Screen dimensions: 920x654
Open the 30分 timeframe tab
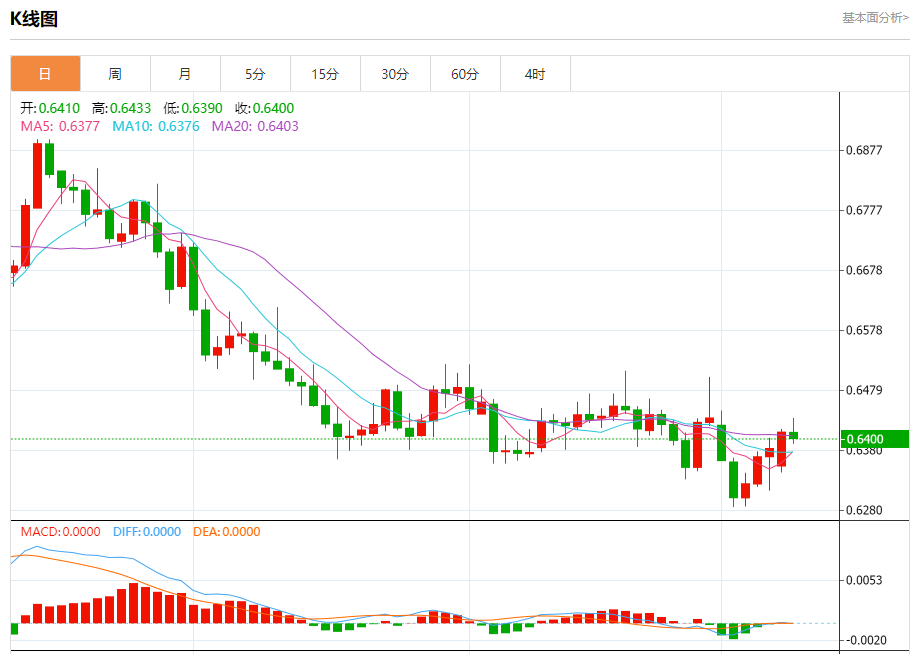click(395, 74)
